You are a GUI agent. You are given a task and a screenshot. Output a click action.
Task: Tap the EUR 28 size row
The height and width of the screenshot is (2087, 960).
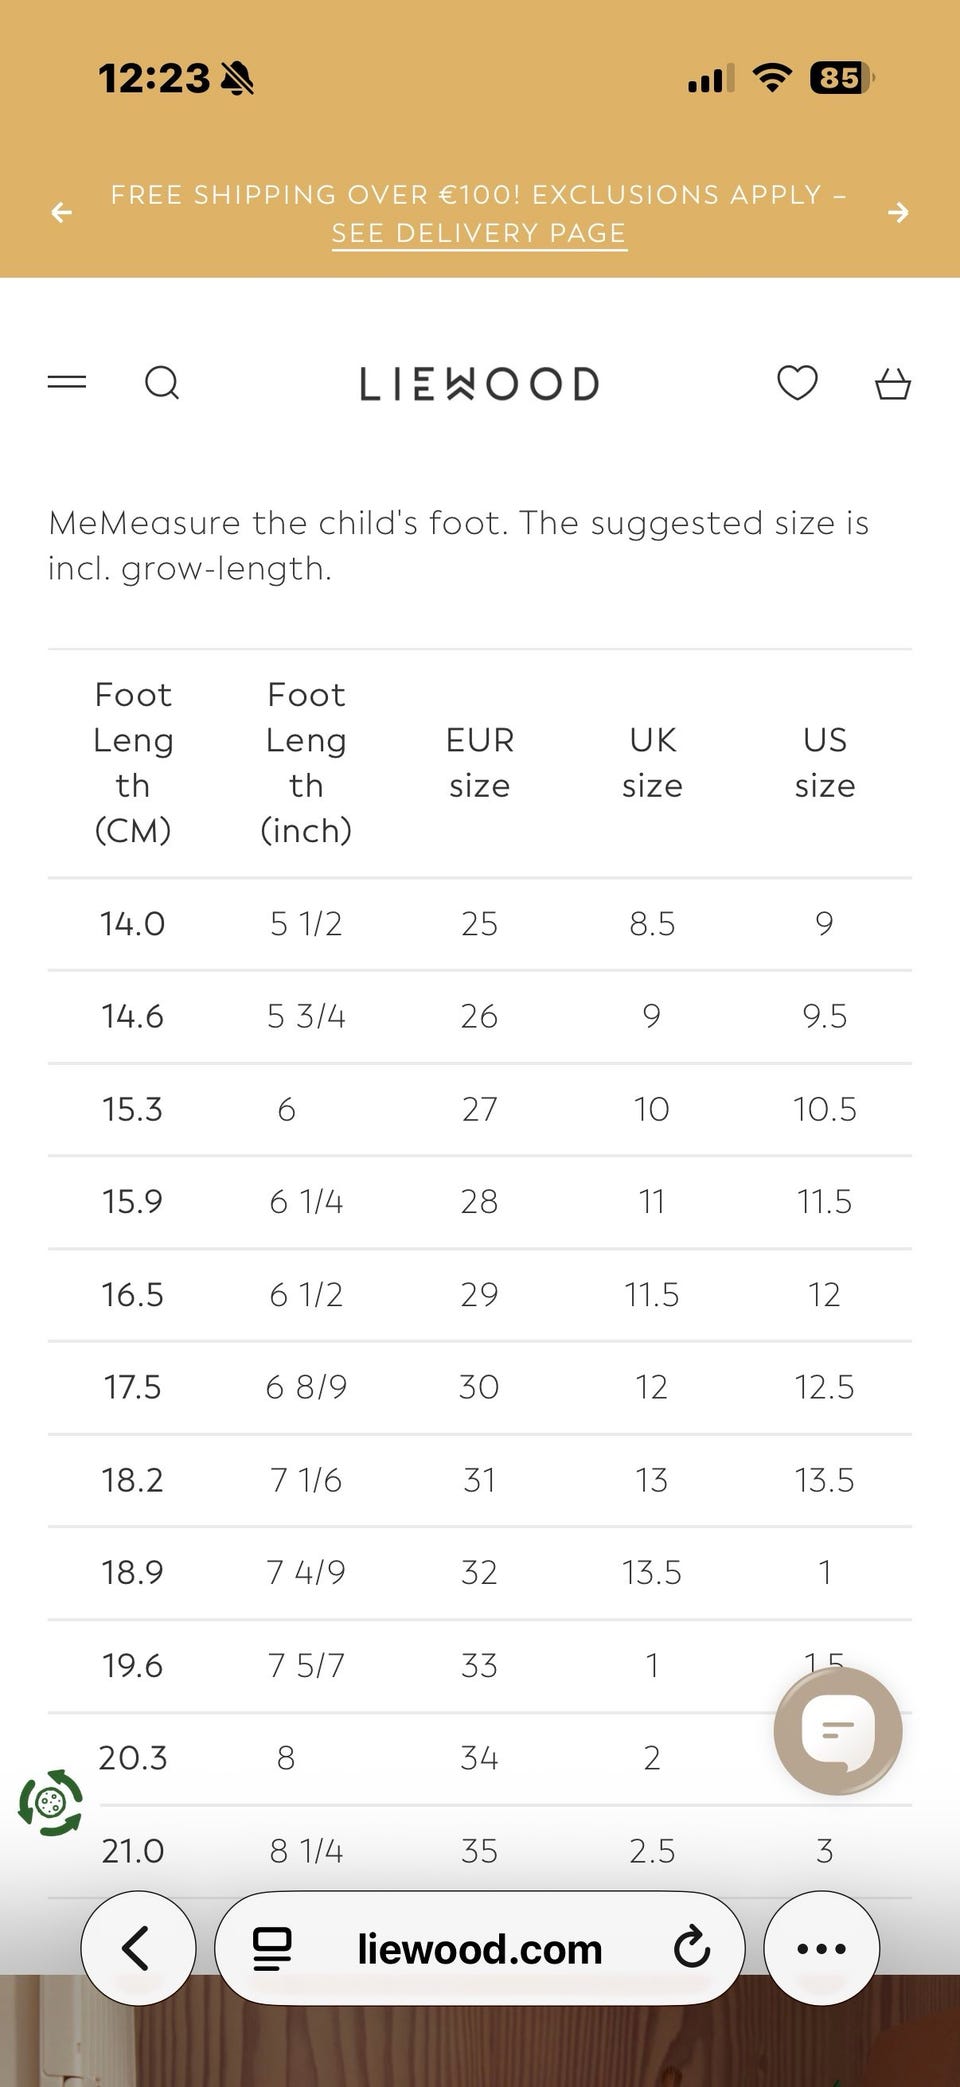(480, 1201)
